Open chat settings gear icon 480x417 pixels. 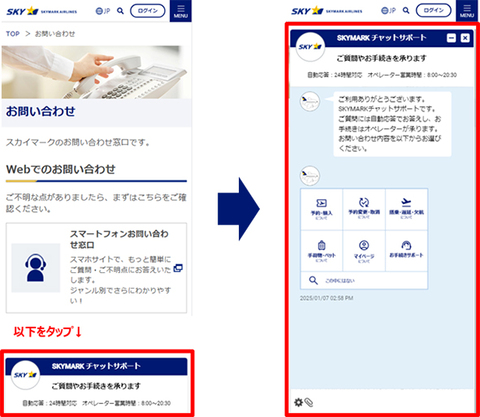click(298, 402)
